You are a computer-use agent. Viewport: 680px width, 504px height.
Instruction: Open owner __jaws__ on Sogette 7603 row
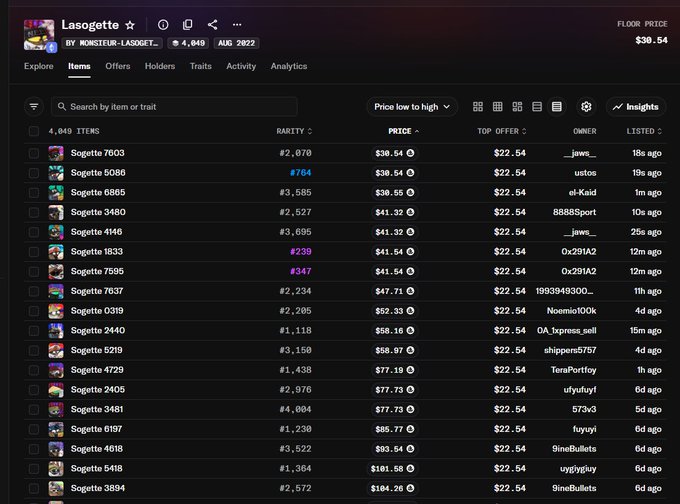(580, 153)
